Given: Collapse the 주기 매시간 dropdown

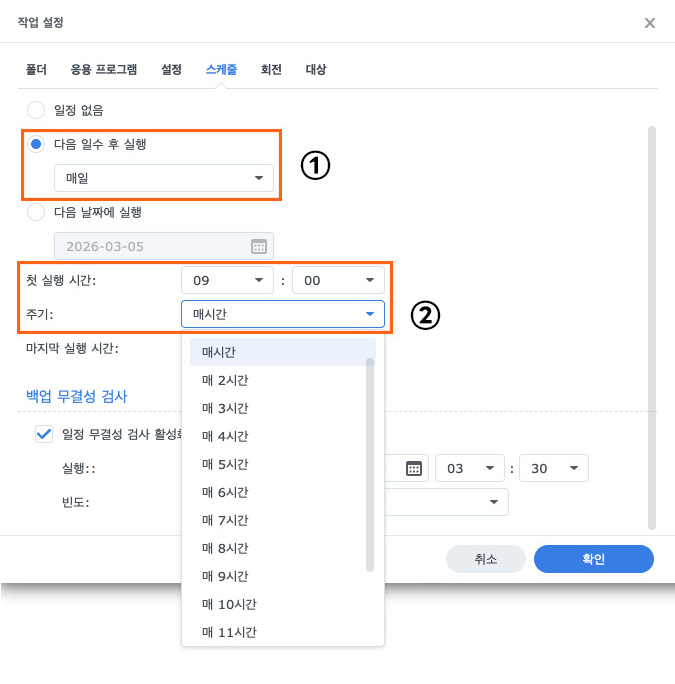Looking at the screenshot, I should coord(282,314).
